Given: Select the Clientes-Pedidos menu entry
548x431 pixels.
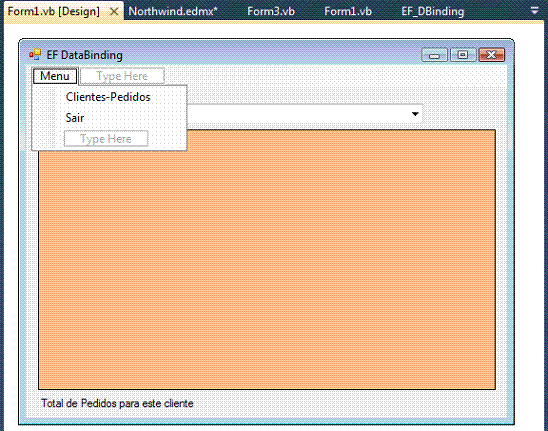Looking at the screenshot, I should 108,97.
